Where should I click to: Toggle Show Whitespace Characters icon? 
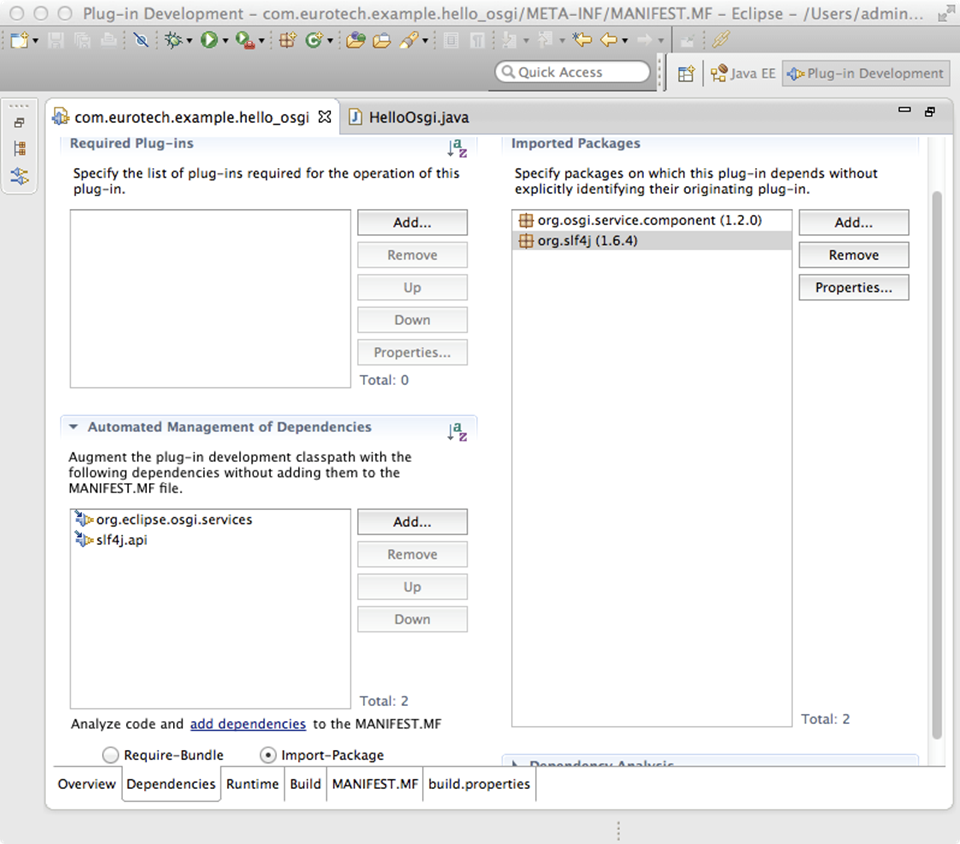[x=478, y=40]
